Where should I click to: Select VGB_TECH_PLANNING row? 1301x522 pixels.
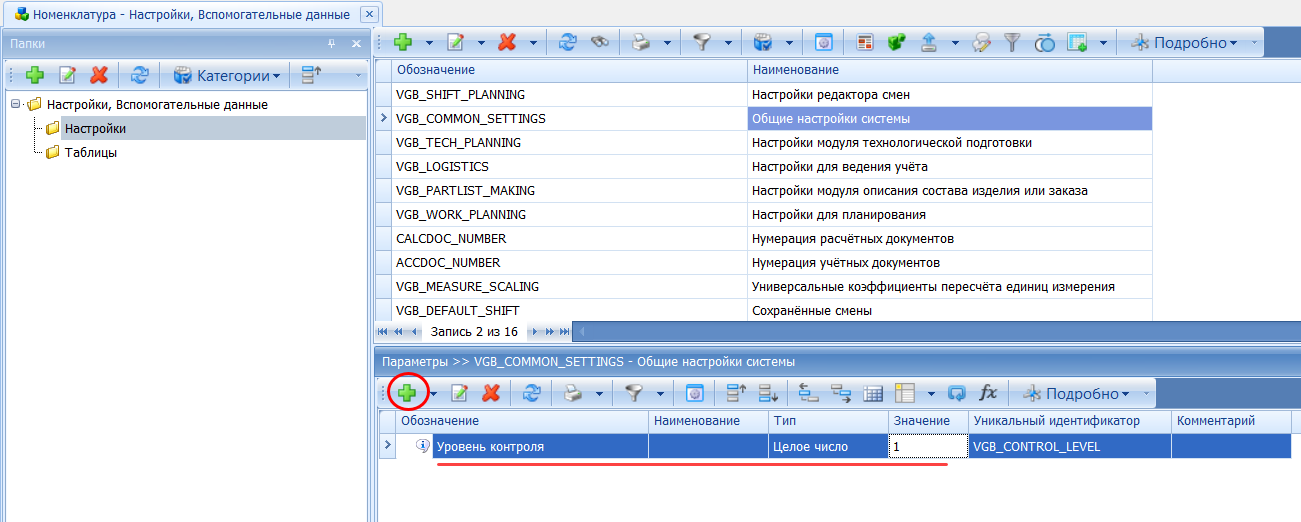(764, 142)
